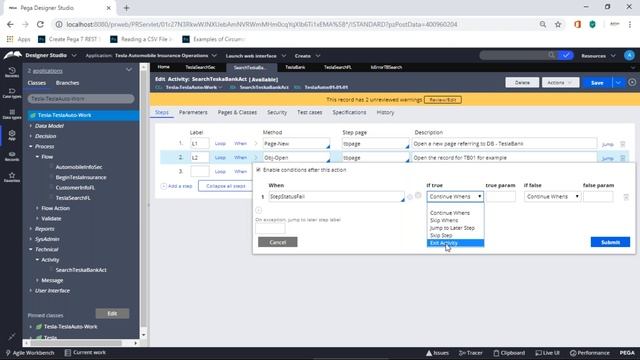
Task: Open Live UI tool
Action: (x=547, y=353)
